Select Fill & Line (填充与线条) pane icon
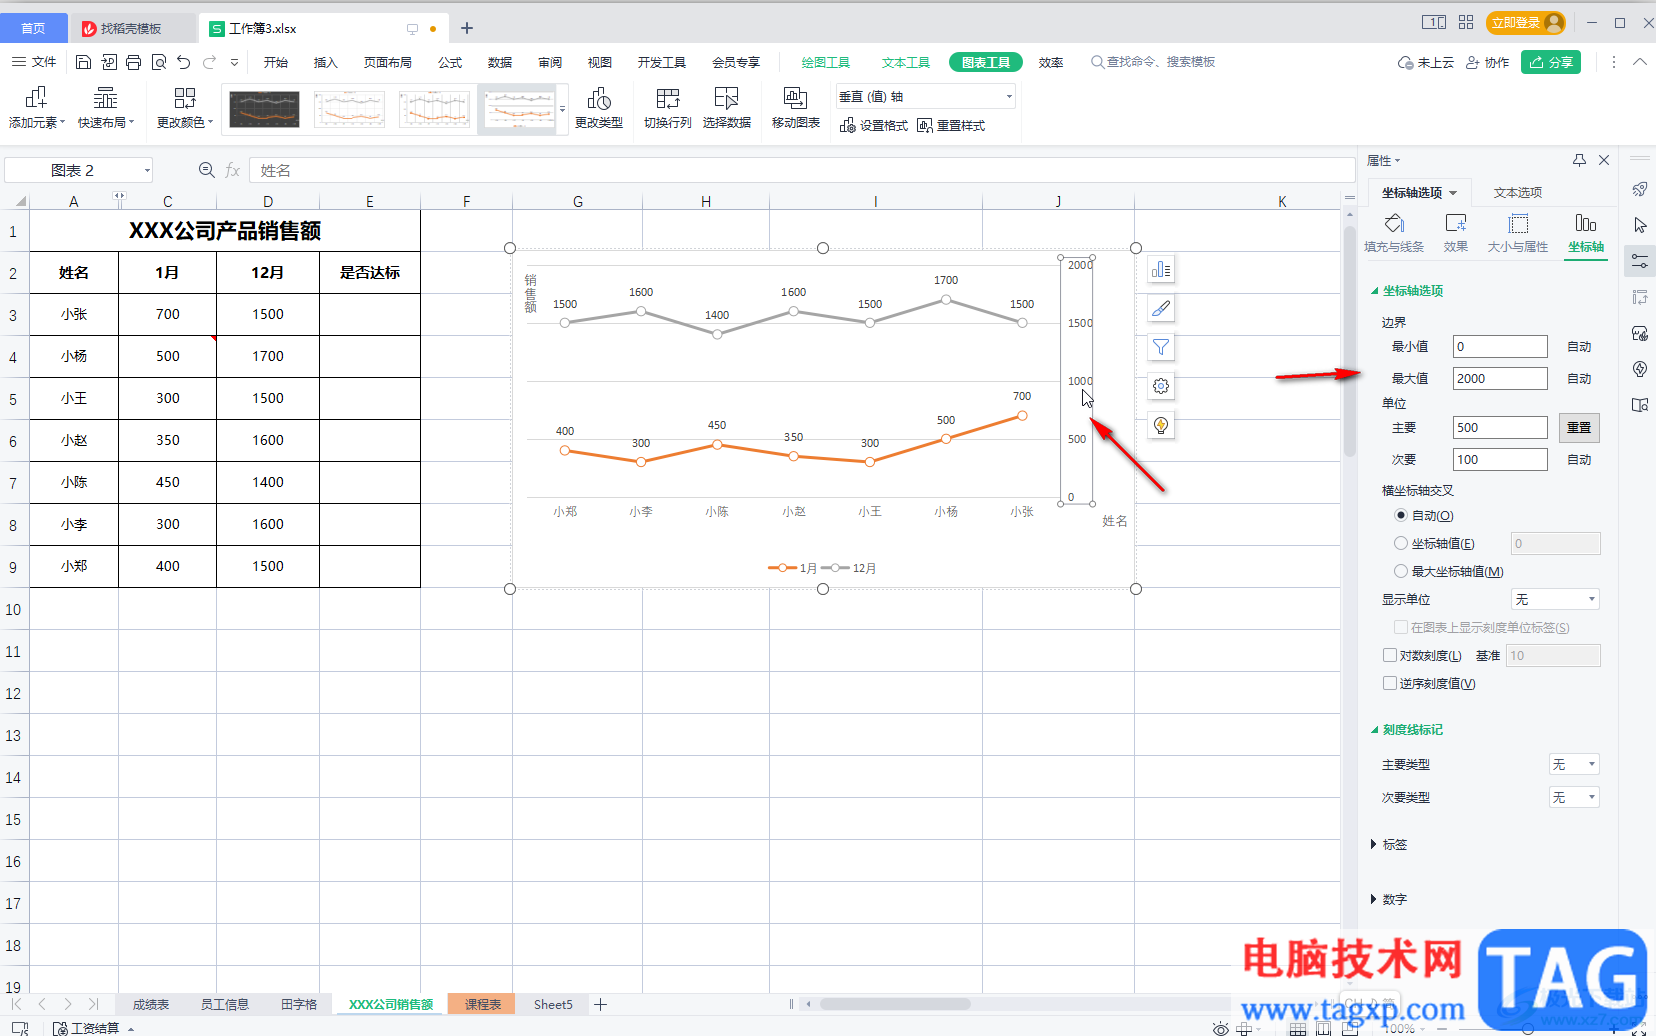1656x1036 pixels. click(x=1394, y=233)
